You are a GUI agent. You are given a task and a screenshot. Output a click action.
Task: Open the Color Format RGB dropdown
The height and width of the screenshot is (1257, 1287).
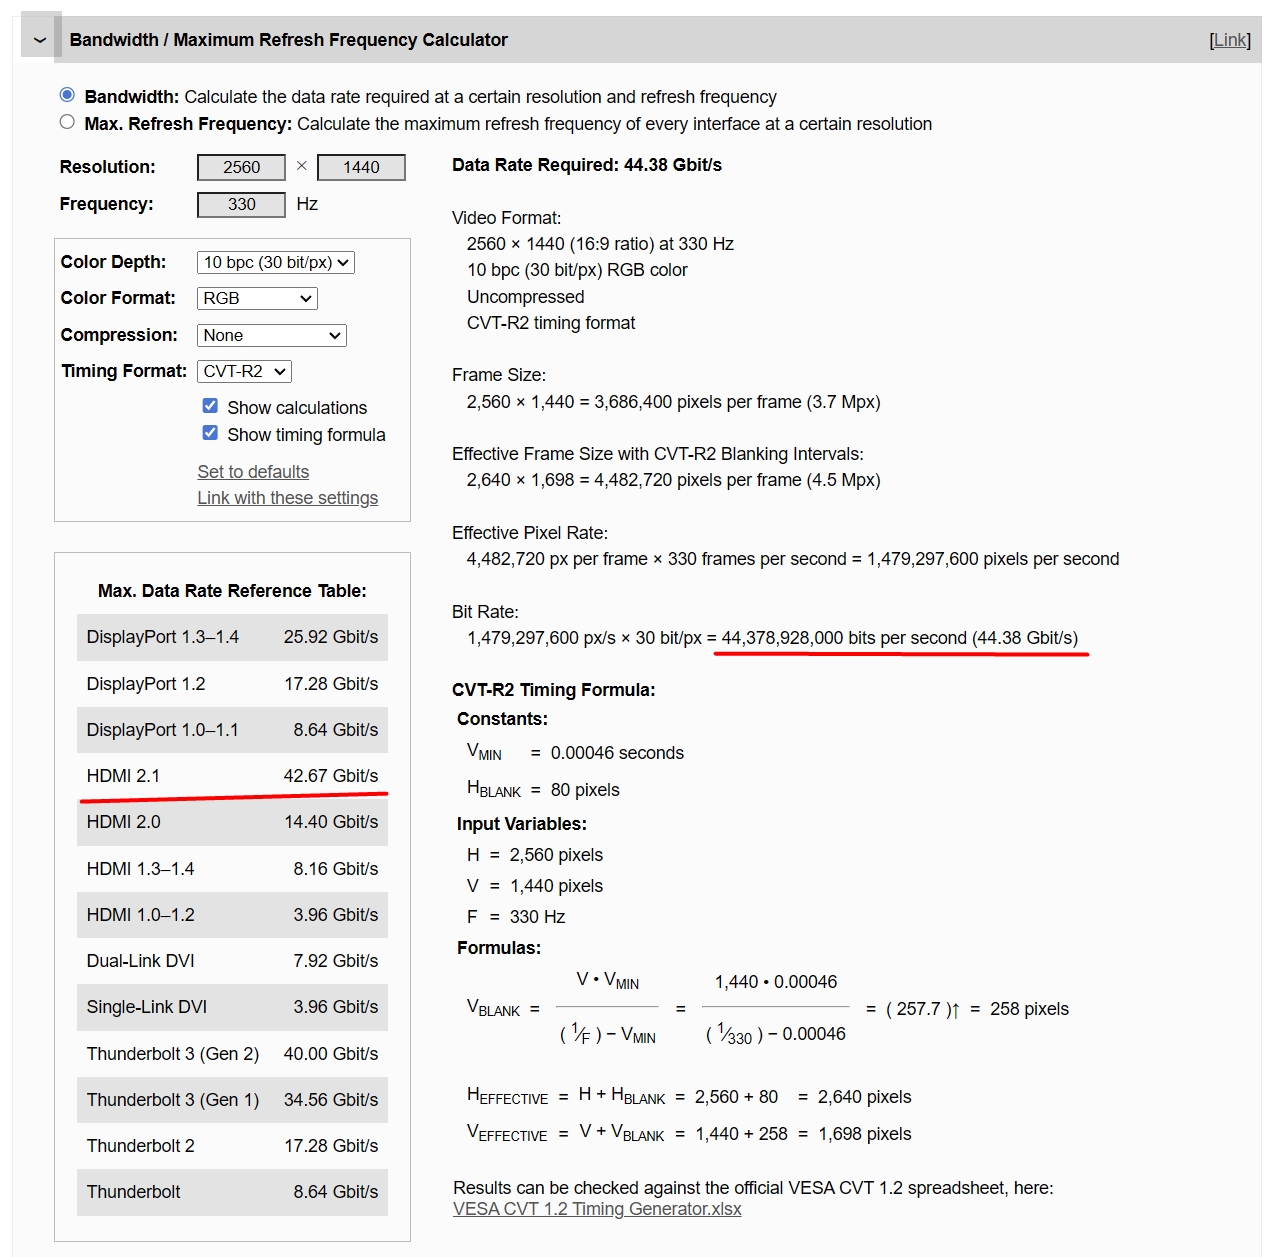tap(257, 298)
